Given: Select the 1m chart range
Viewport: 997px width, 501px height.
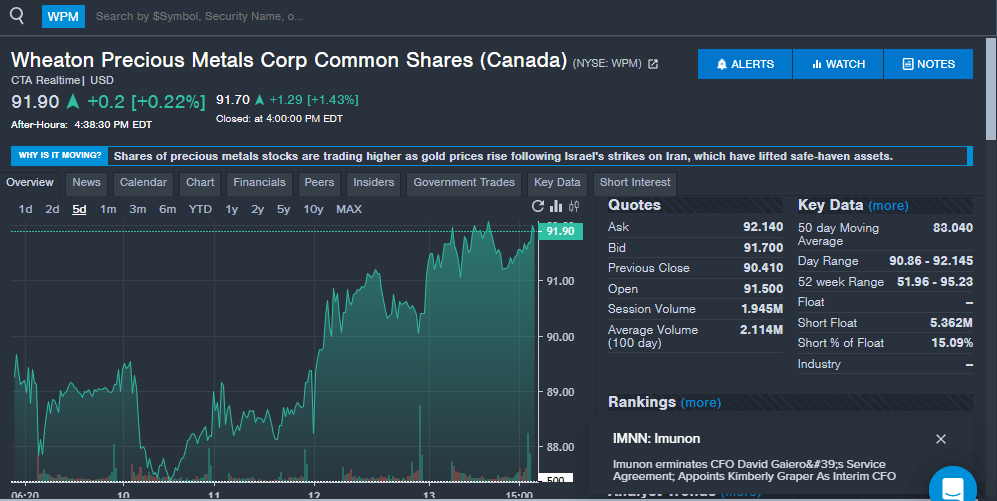Looking at the screenshot, I should point(108,209).
